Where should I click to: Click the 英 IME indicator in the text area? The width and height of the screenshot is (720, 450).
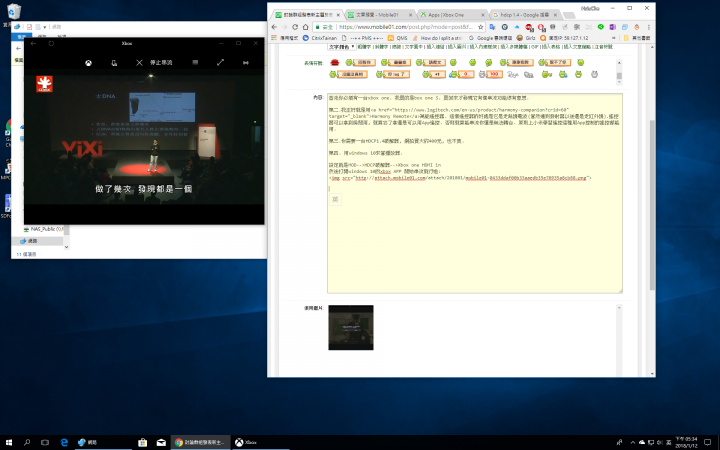tap(335, 199)
